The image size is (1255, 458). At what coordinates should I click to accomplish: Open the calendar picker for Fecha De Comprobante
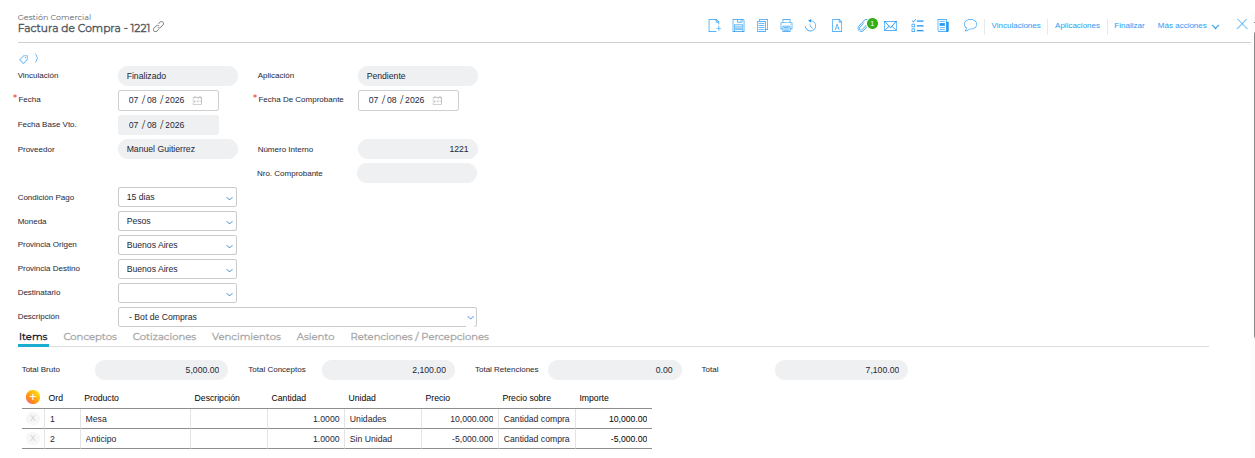(437, 100)
